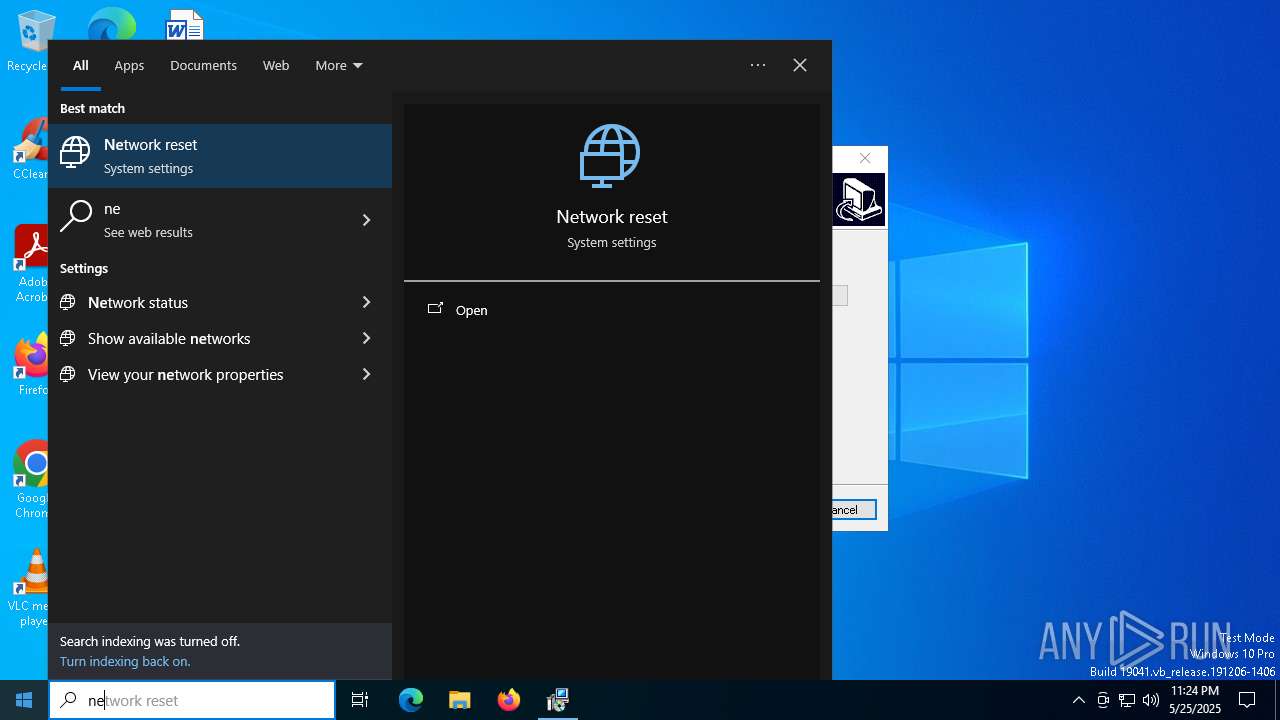Click the installer app icon on the taskbar
This screenshot has width=1280, height=720.
tap(558, 700)
